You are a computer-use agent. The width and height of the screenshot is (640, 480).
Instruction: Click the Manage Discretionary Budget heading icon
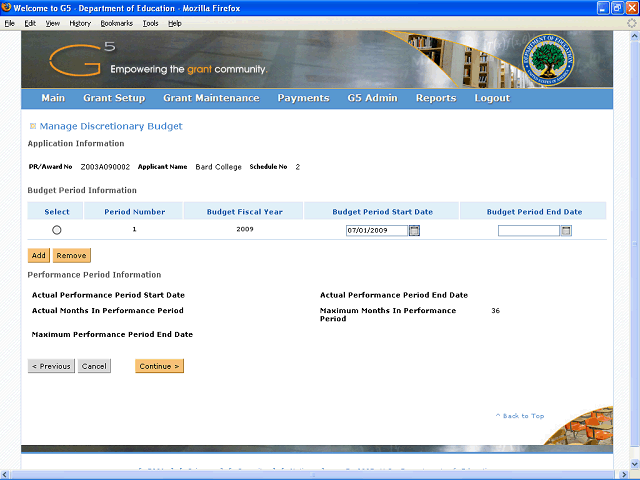click(x=33, y=126)
